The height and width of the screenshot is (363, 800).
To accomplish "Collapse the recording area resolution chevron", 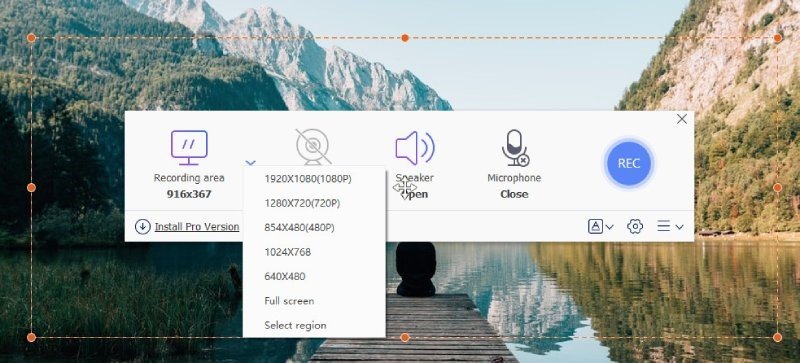I will [x=250, y=163].
